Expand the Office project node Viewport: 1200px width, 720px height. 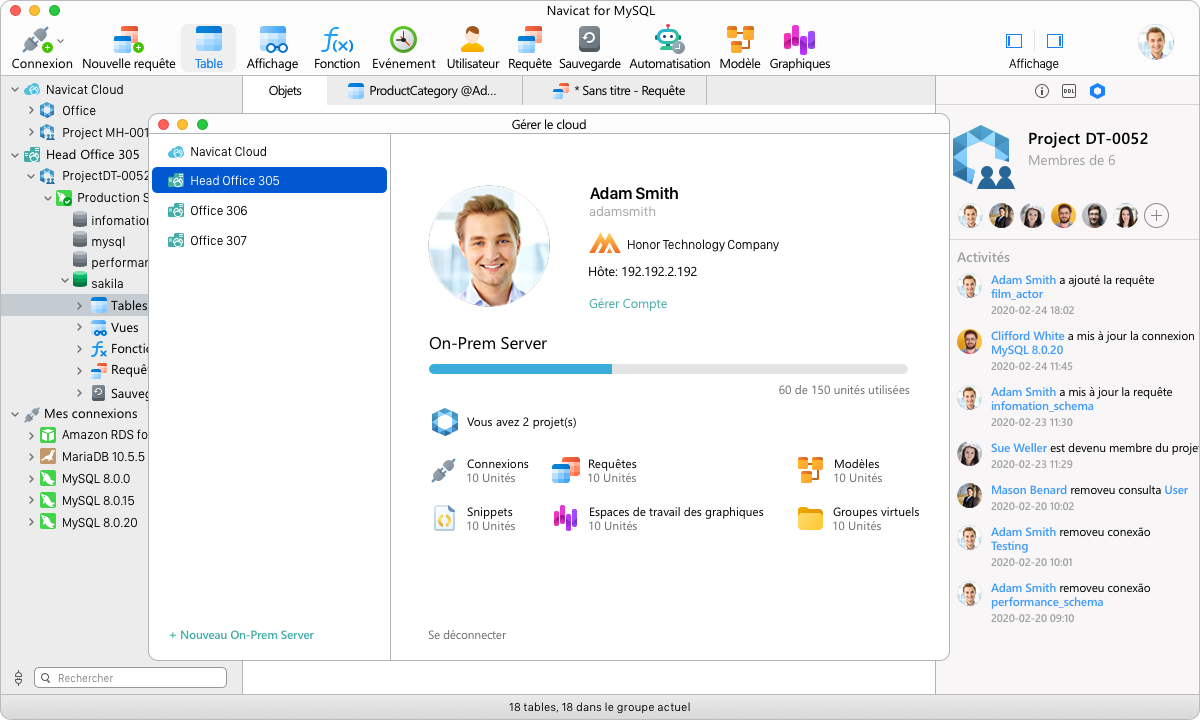point(31,111)
